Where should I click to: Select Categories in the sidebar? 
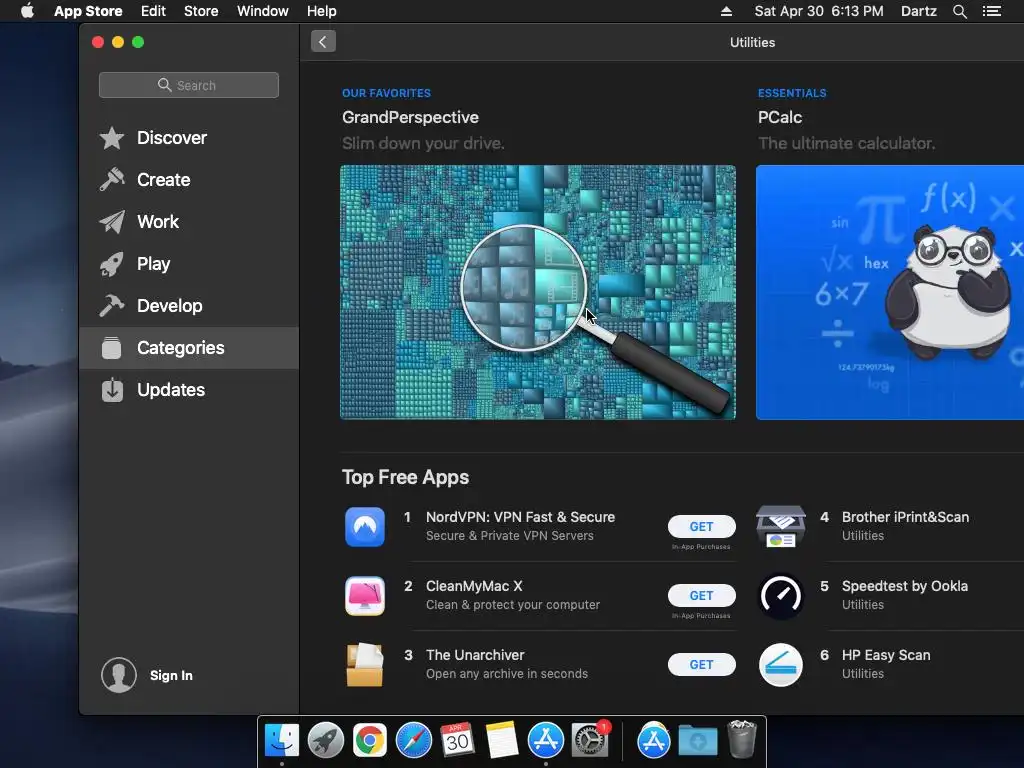click(x=189, y=347)
